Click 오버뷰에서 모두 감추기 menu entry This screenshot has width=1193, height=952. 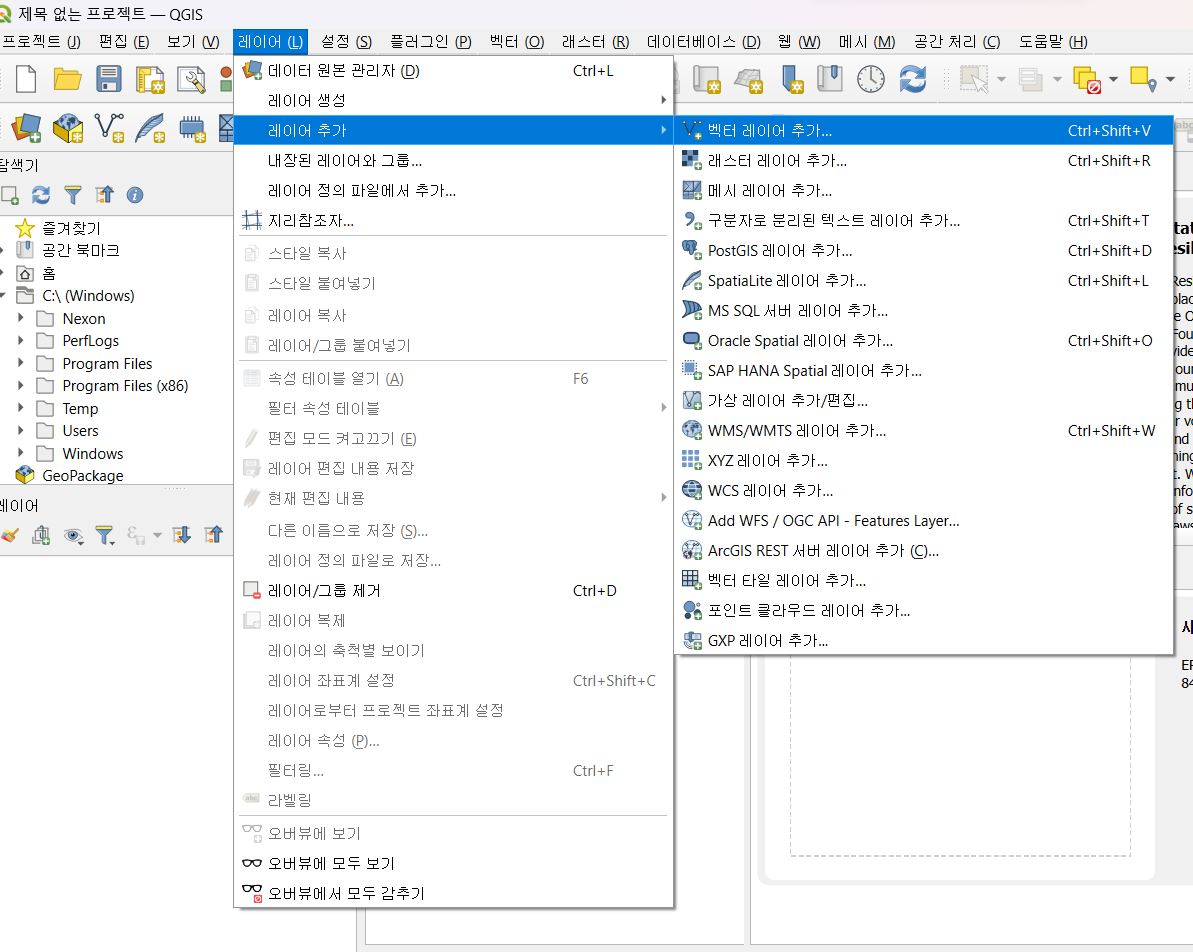click(453, 893)
